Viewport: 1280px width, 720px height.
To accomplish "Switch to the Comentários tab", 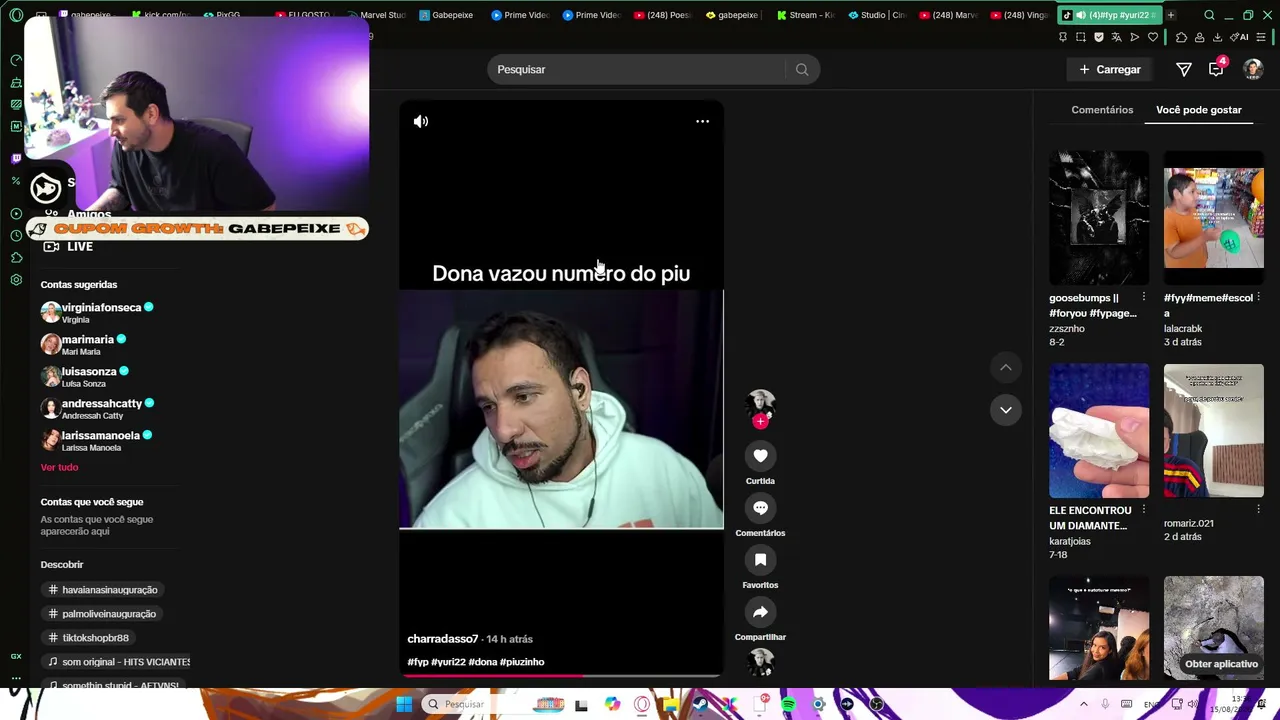I will point(1102,110).
